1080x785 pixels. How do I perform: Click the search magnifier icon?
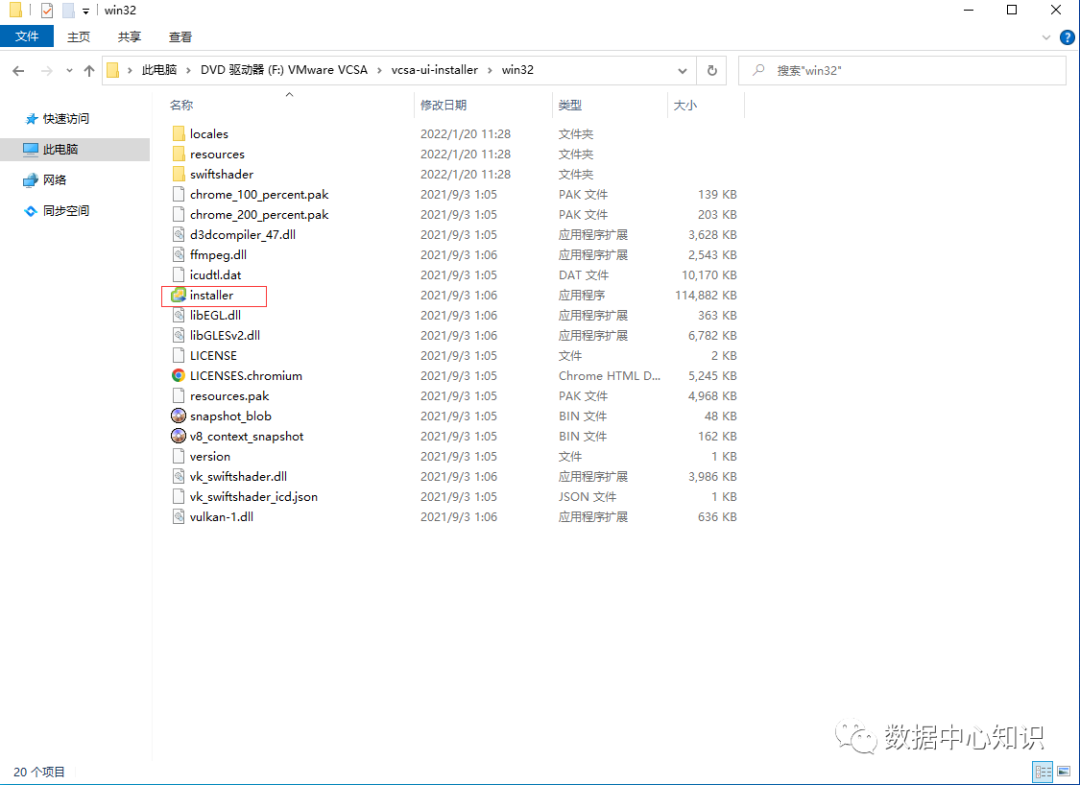(x=758, y=70)
